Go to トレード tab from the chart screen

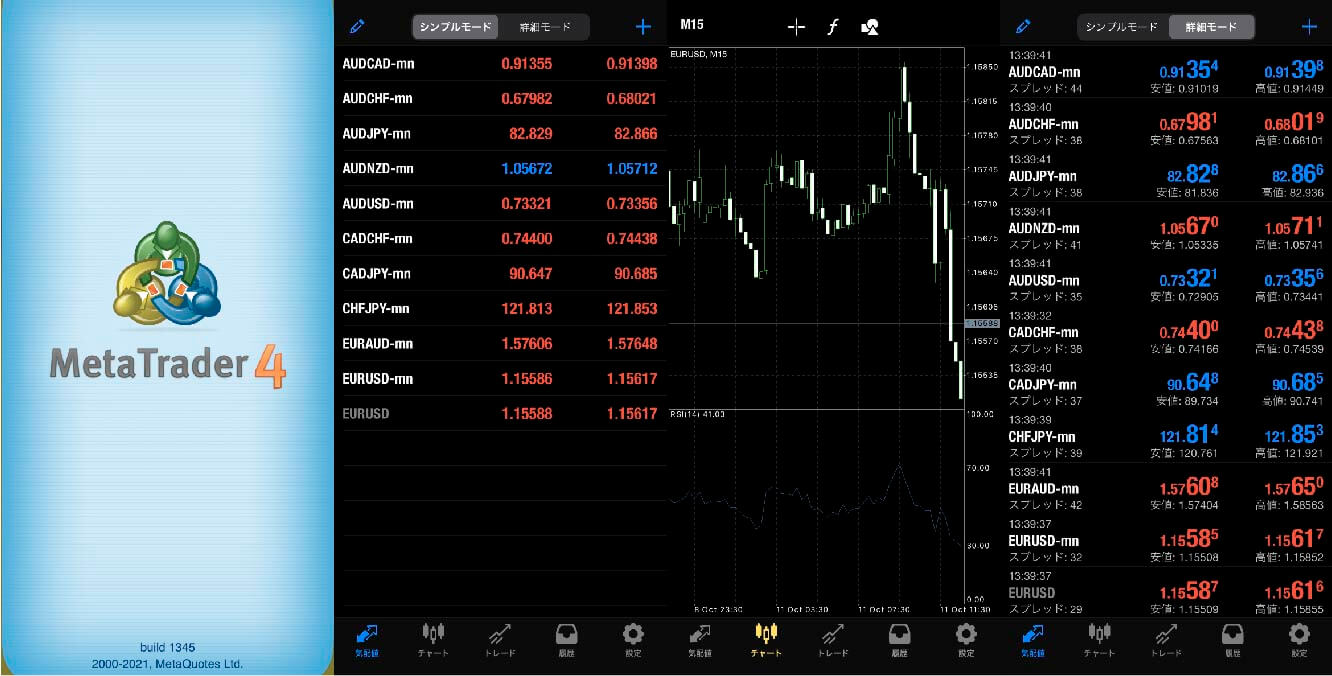click(x=832, y=640)
